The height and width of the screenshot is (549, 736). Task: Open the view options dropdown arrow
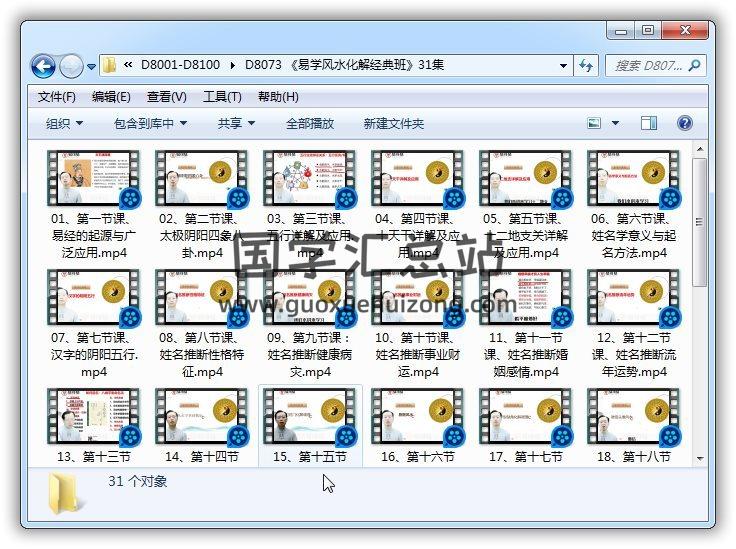tap(615, 124)
